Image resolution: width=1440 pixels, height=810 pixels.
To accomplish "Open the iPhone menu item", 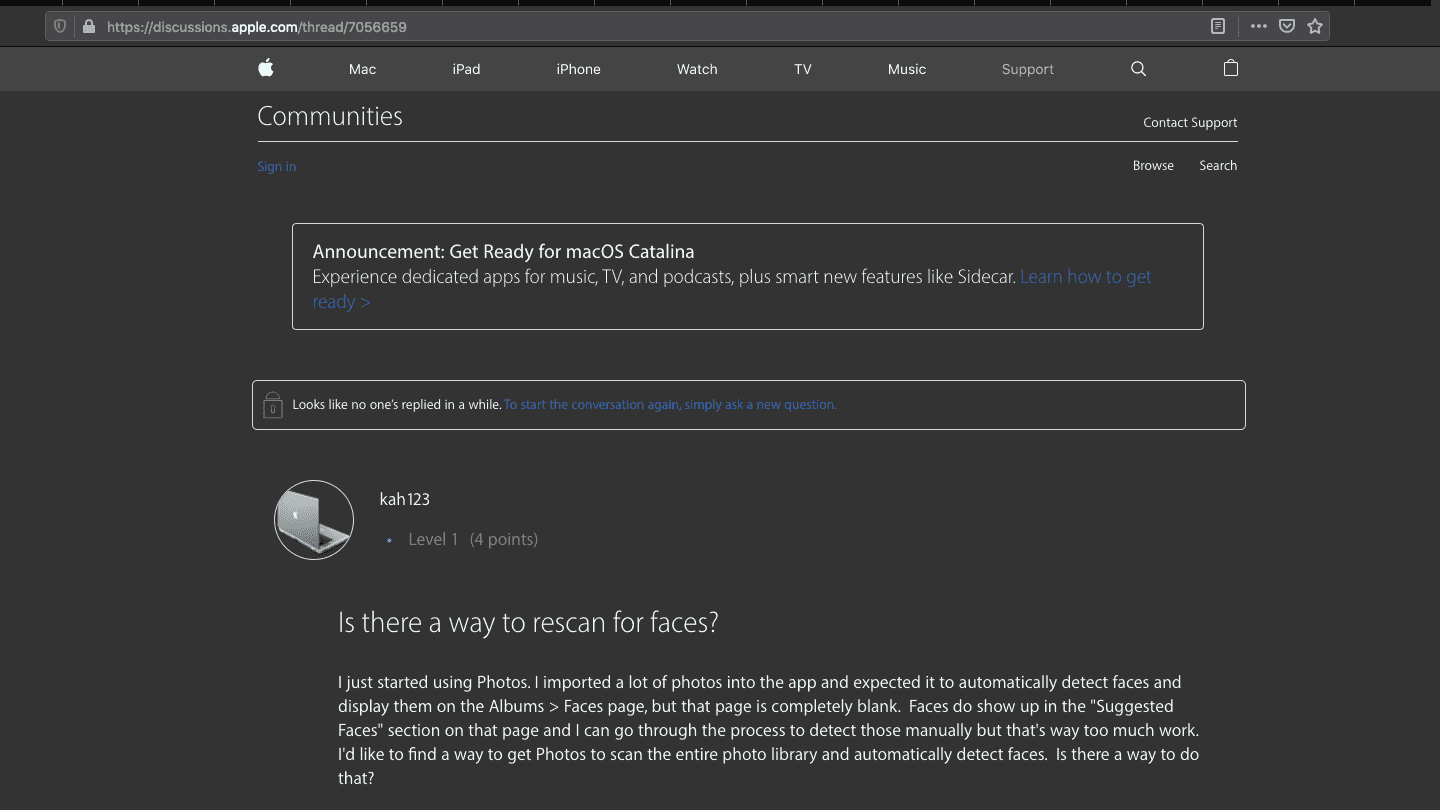I will [x=578, y=69].
